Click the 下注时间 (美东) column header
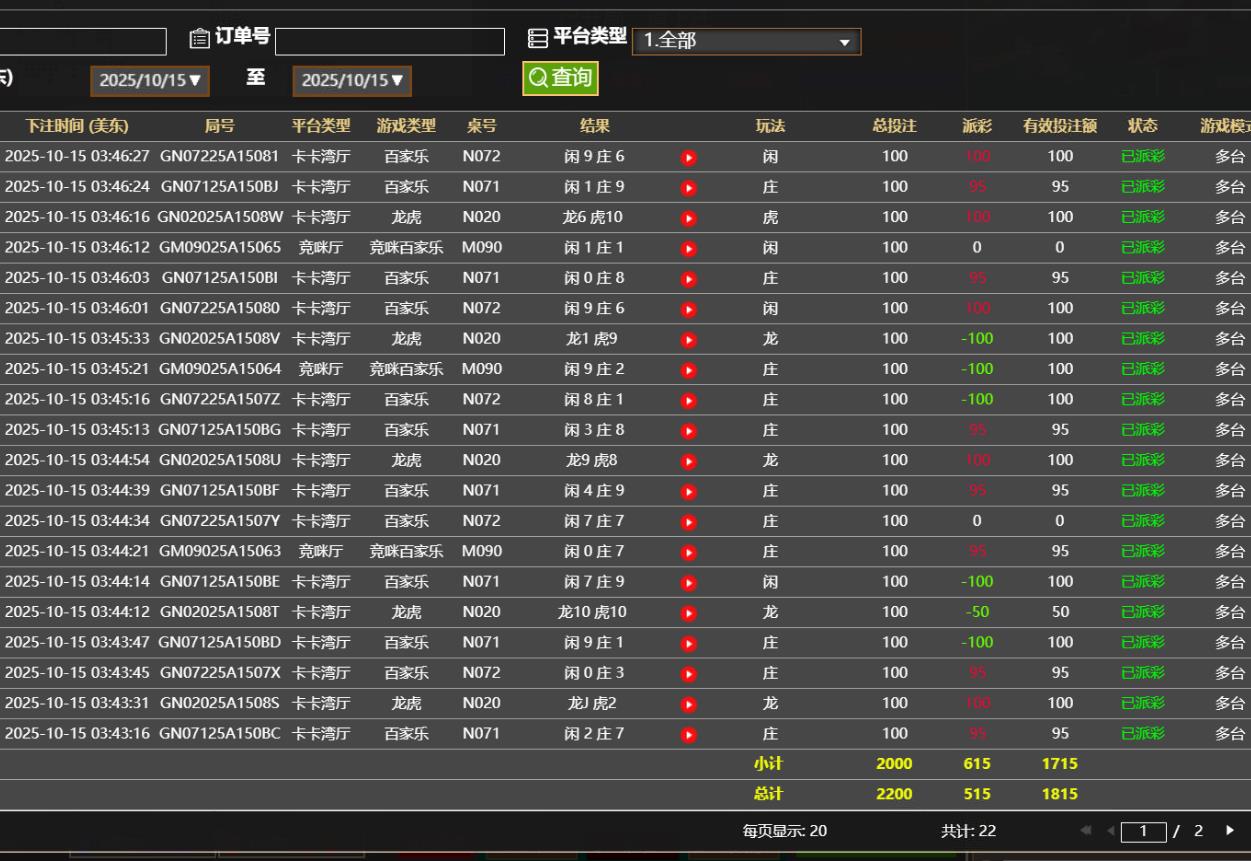 (77, 126)
